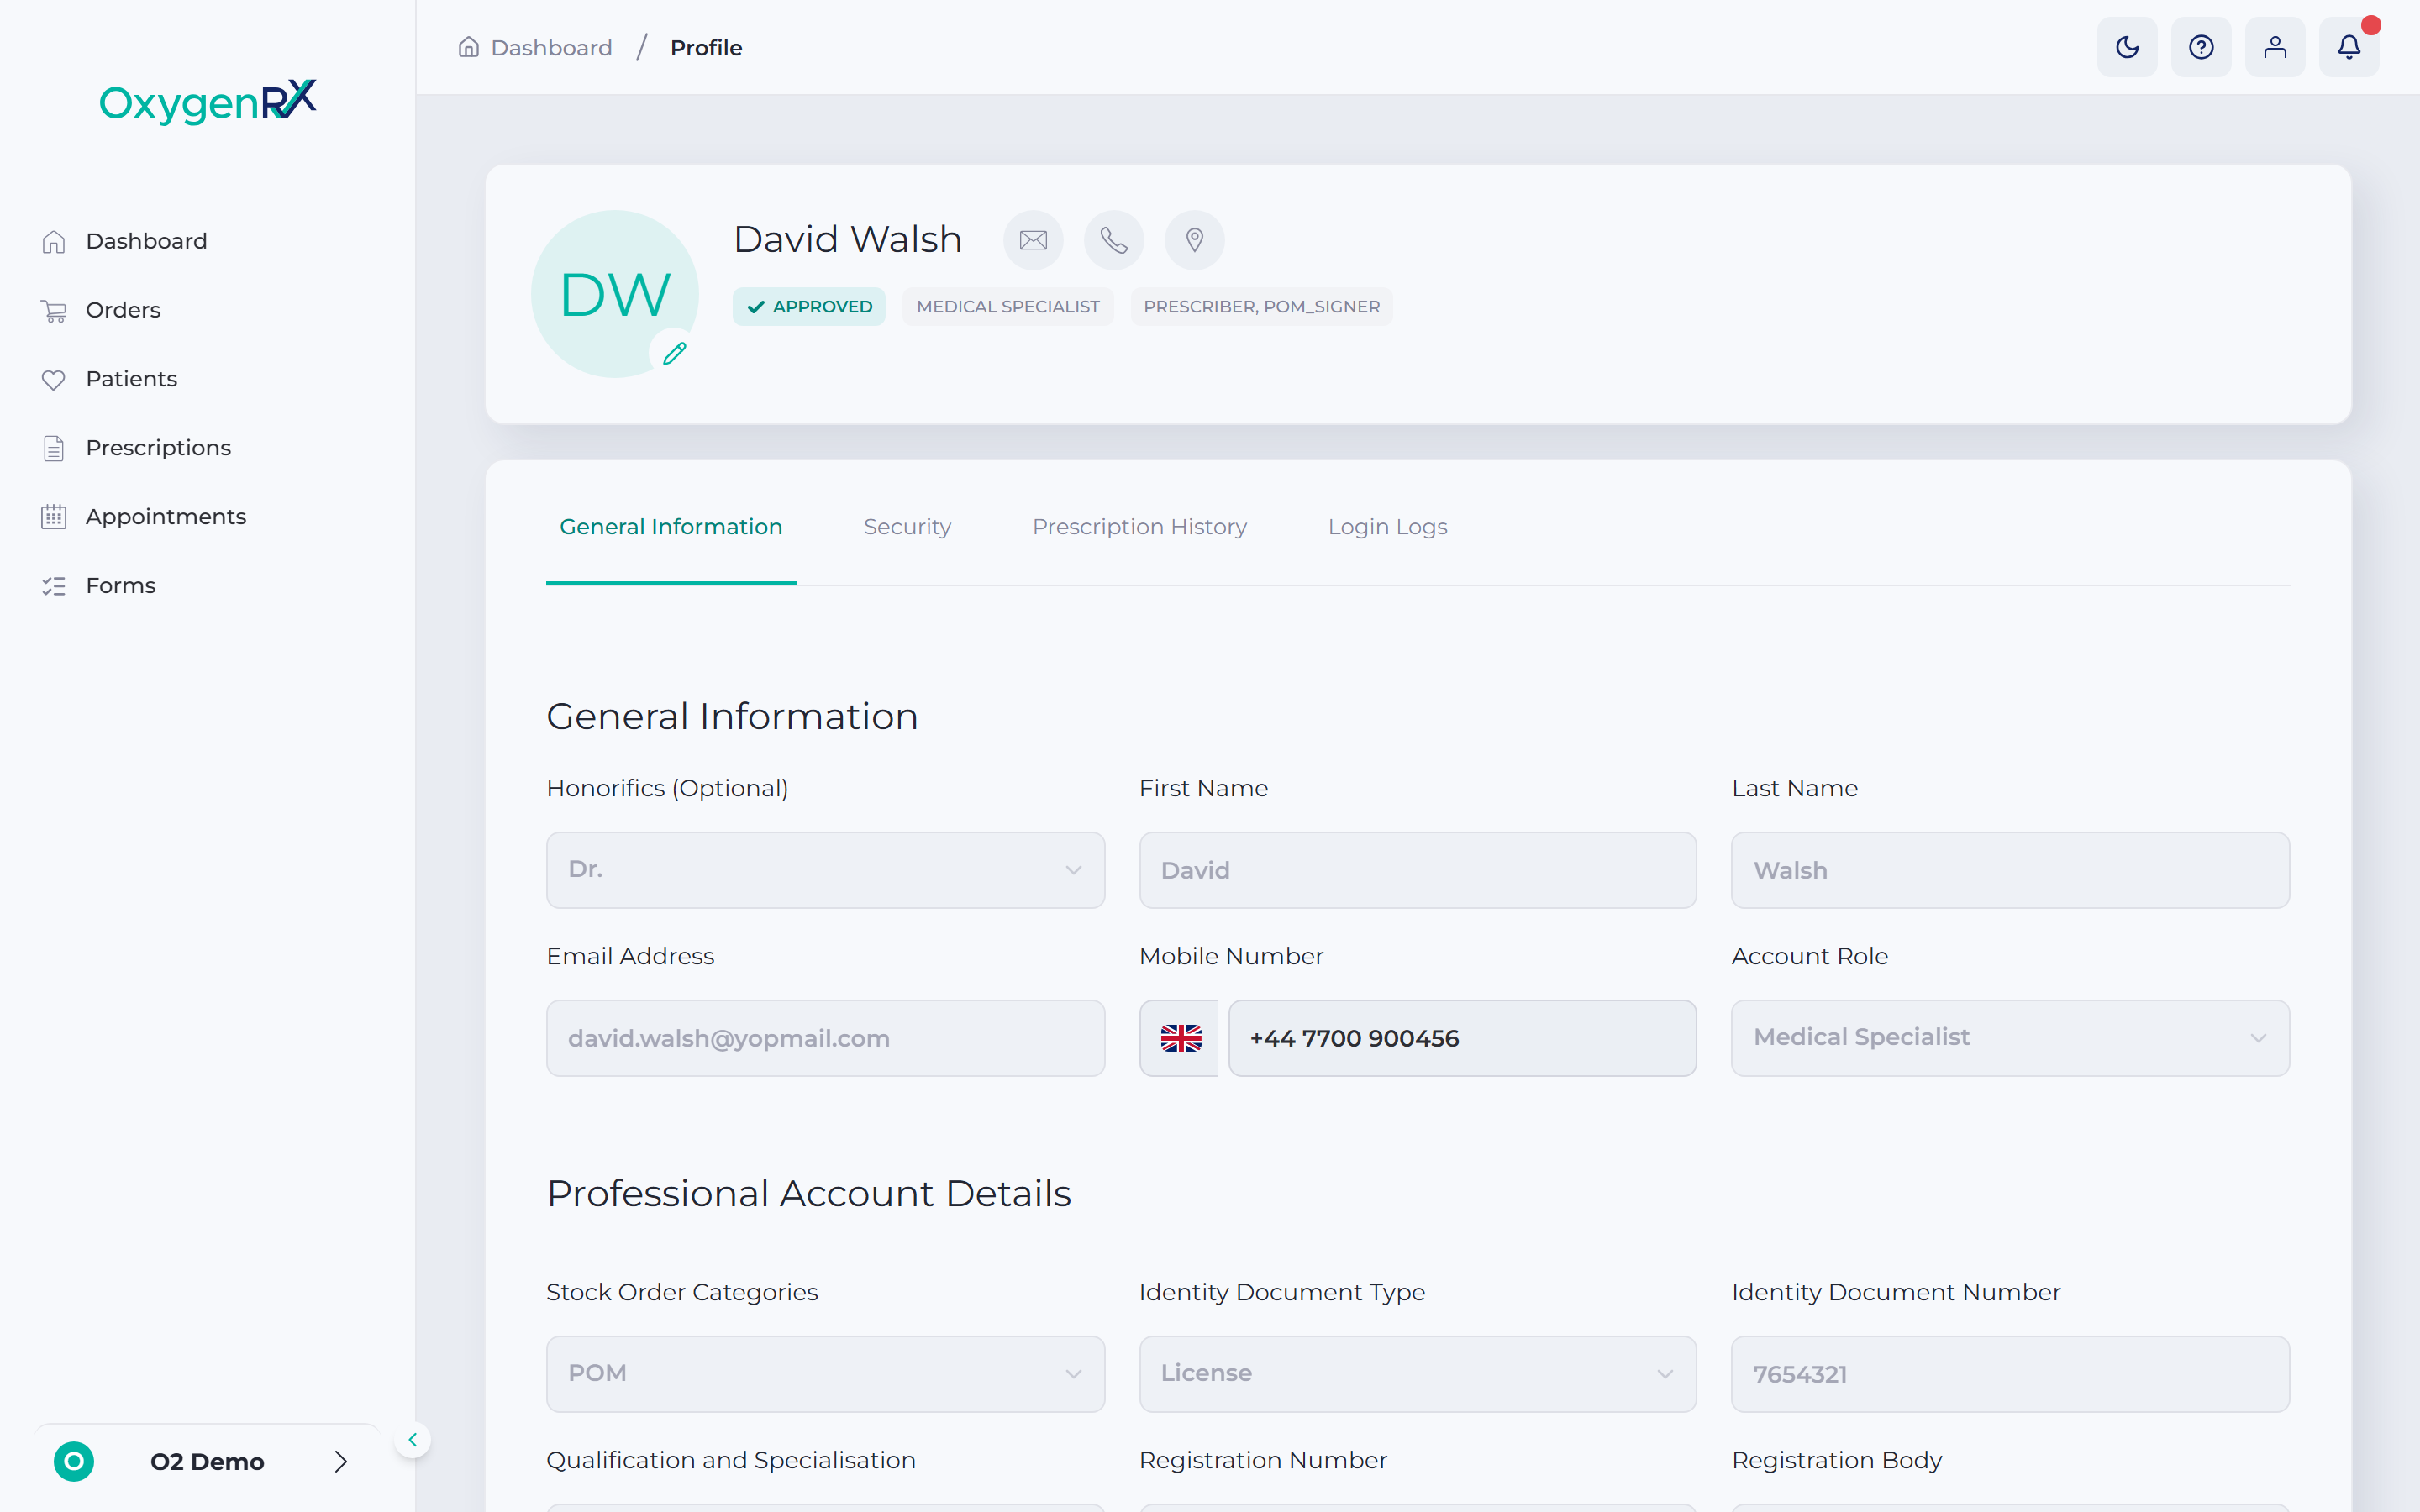Viewport: 2420px width, 1512px height.
Task: Toggle dark mode with the moon icon
Action: [x=2127, y=47]
